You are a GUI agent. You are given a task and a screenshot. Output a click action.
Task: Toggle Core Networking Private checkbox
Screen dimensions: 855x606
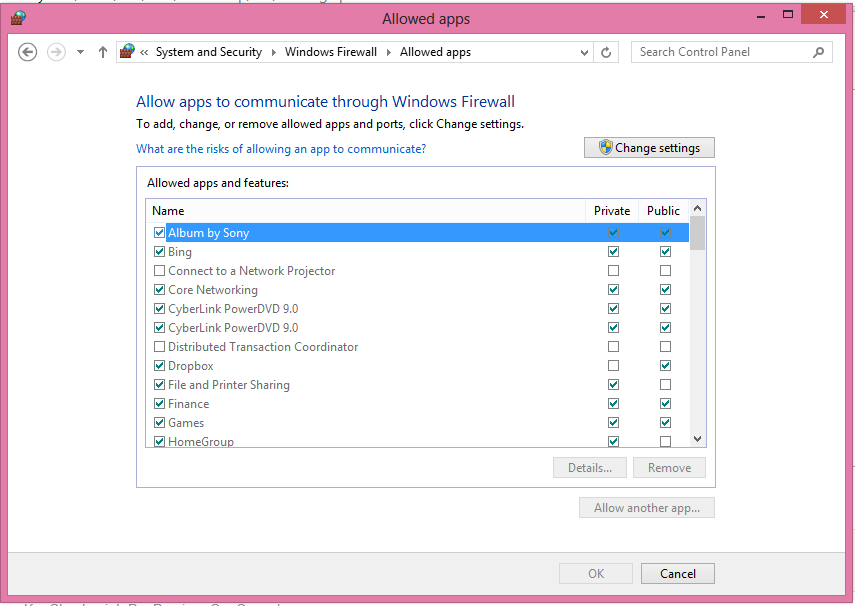click(613, 290)
